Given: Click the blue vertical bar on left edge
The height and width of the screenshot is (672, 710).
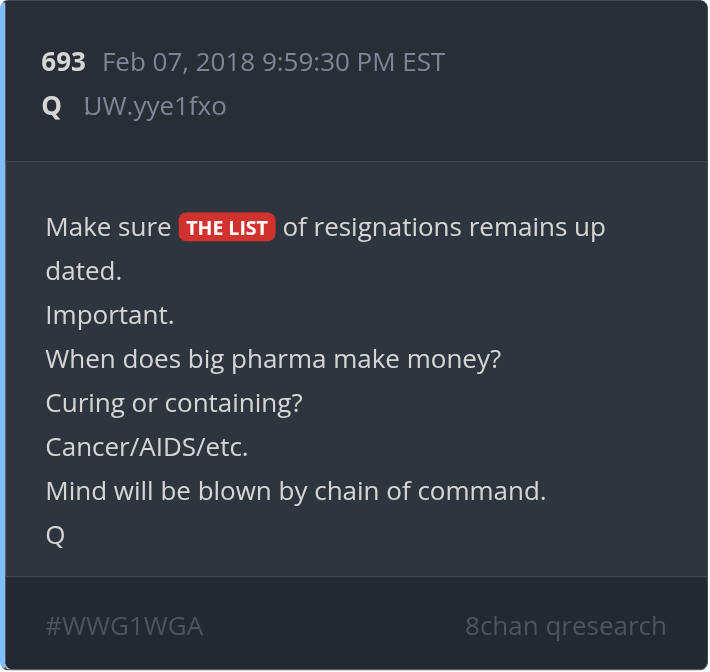Looking at the screenshot, I should pos(3,336).
